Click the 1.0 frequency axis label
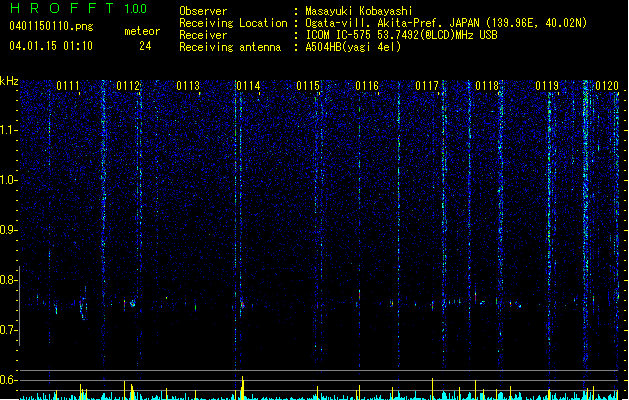Screen dimensions: 629x400 [8, 180]
